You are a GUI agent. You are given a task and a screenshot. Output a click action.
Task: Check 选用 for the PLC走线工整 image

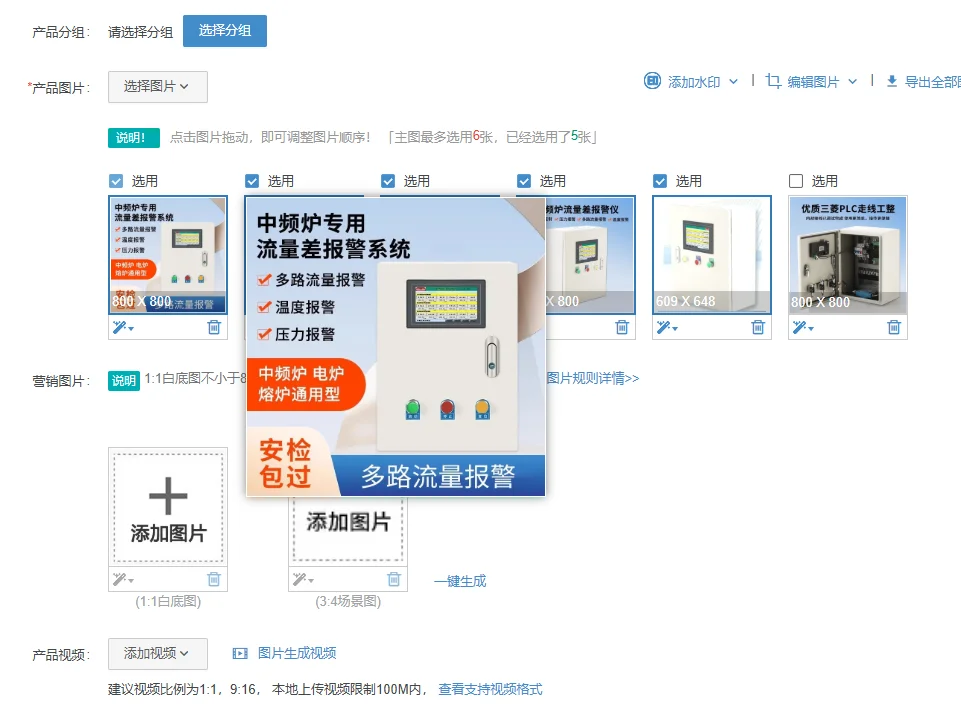click(796, 181)
